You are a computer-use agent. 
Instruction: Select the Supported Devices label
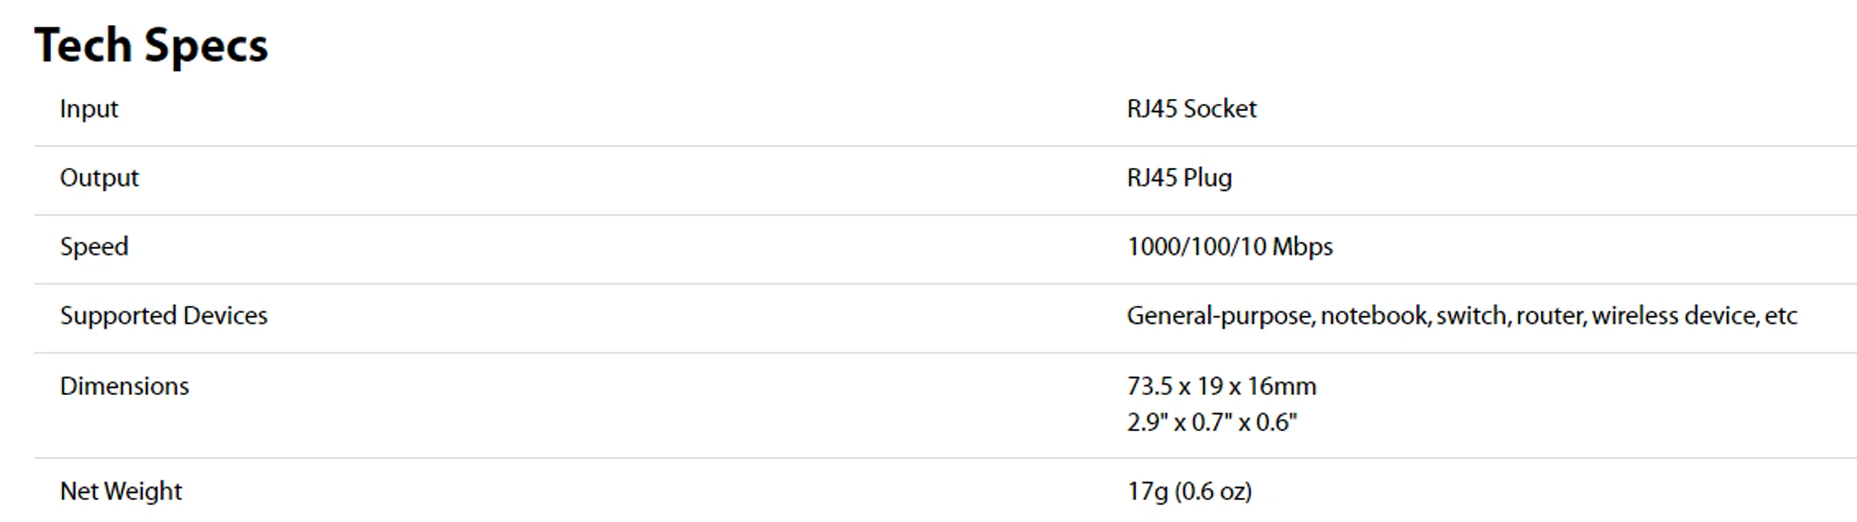(x=164, y=316)
